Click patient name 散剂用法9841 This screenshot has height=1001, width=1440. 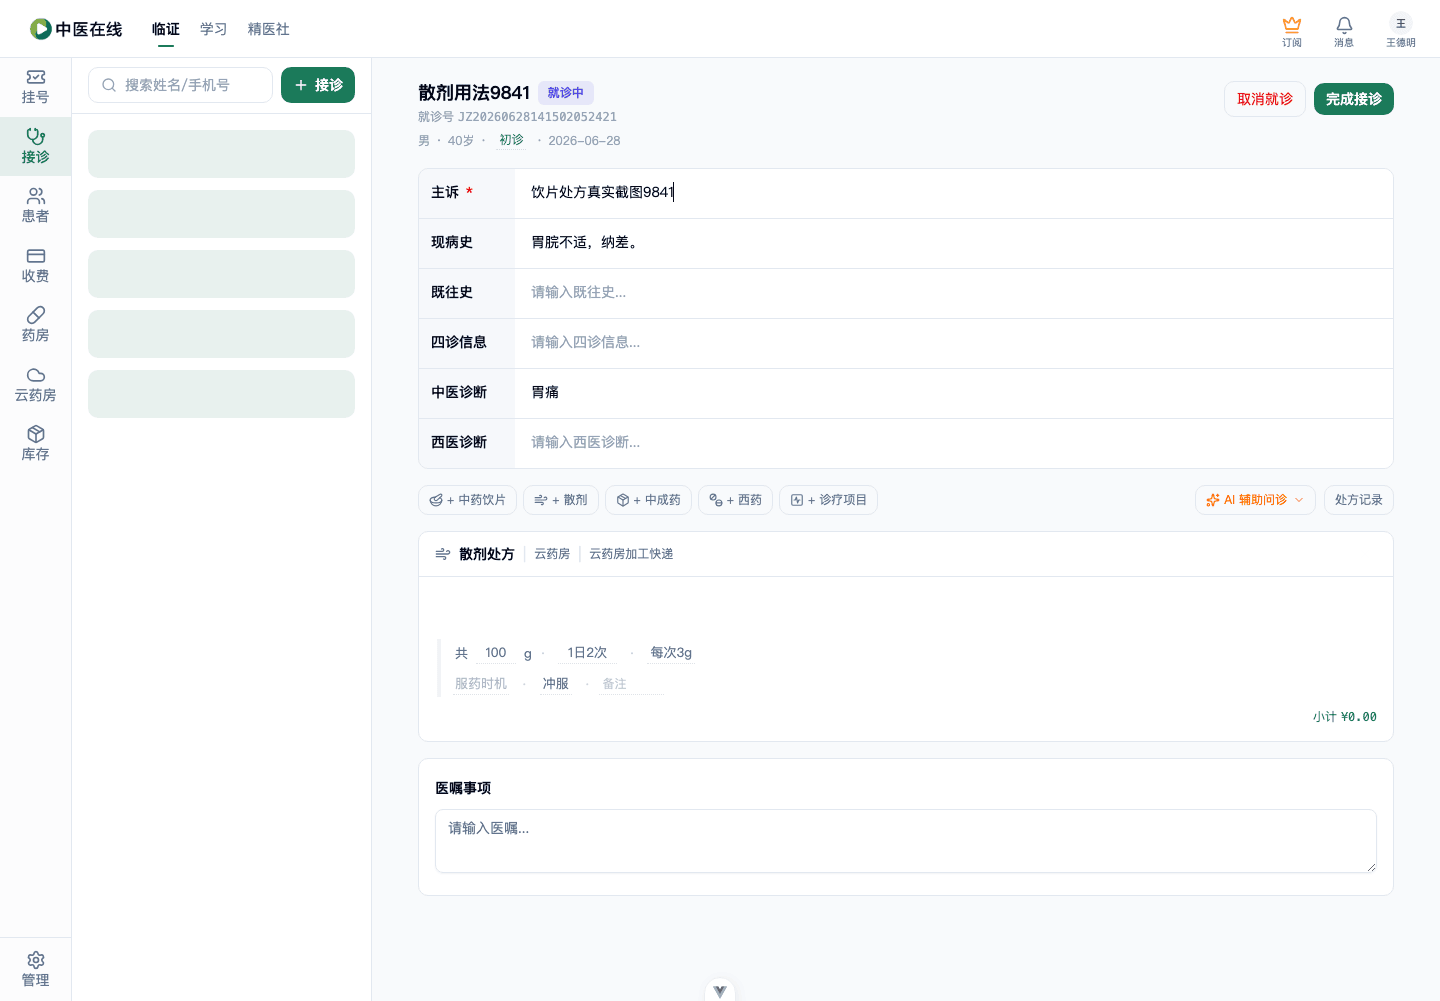pyautogui.click(x=474, y=93)
